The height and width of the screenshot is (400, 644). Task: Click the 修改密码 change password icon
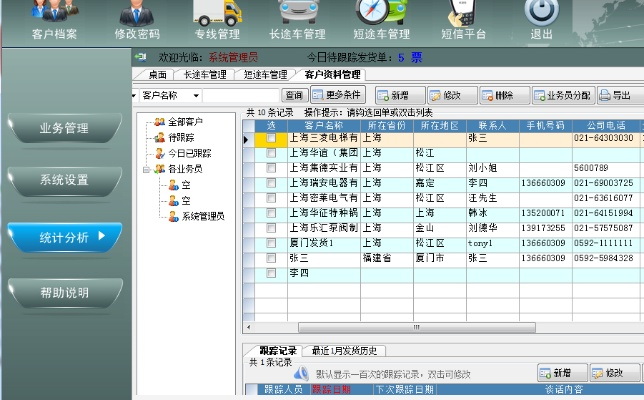137,20
